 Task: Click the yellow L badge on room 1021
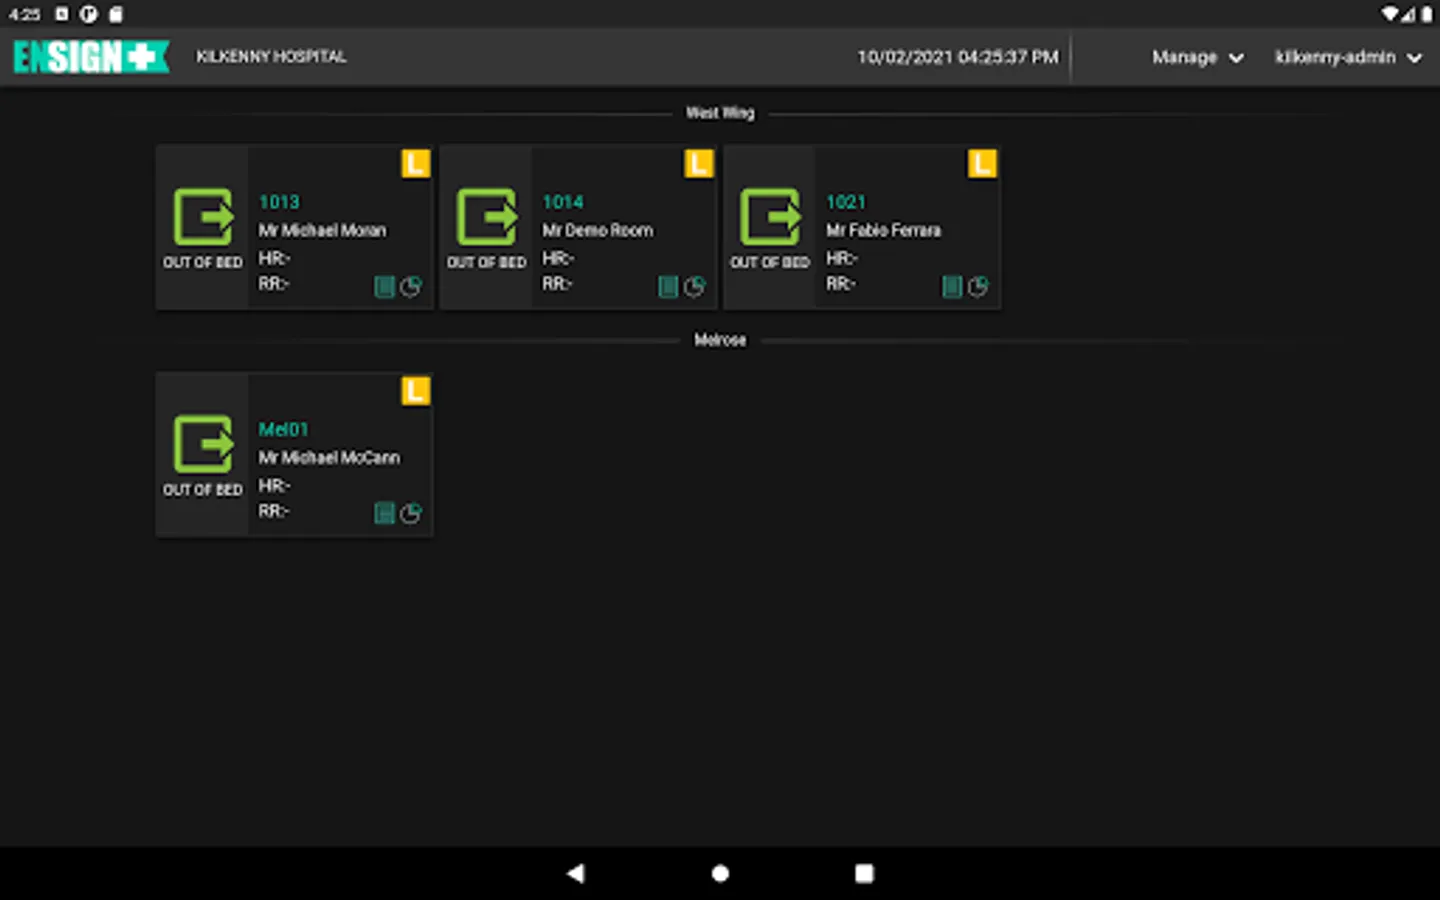coord(982,163)
